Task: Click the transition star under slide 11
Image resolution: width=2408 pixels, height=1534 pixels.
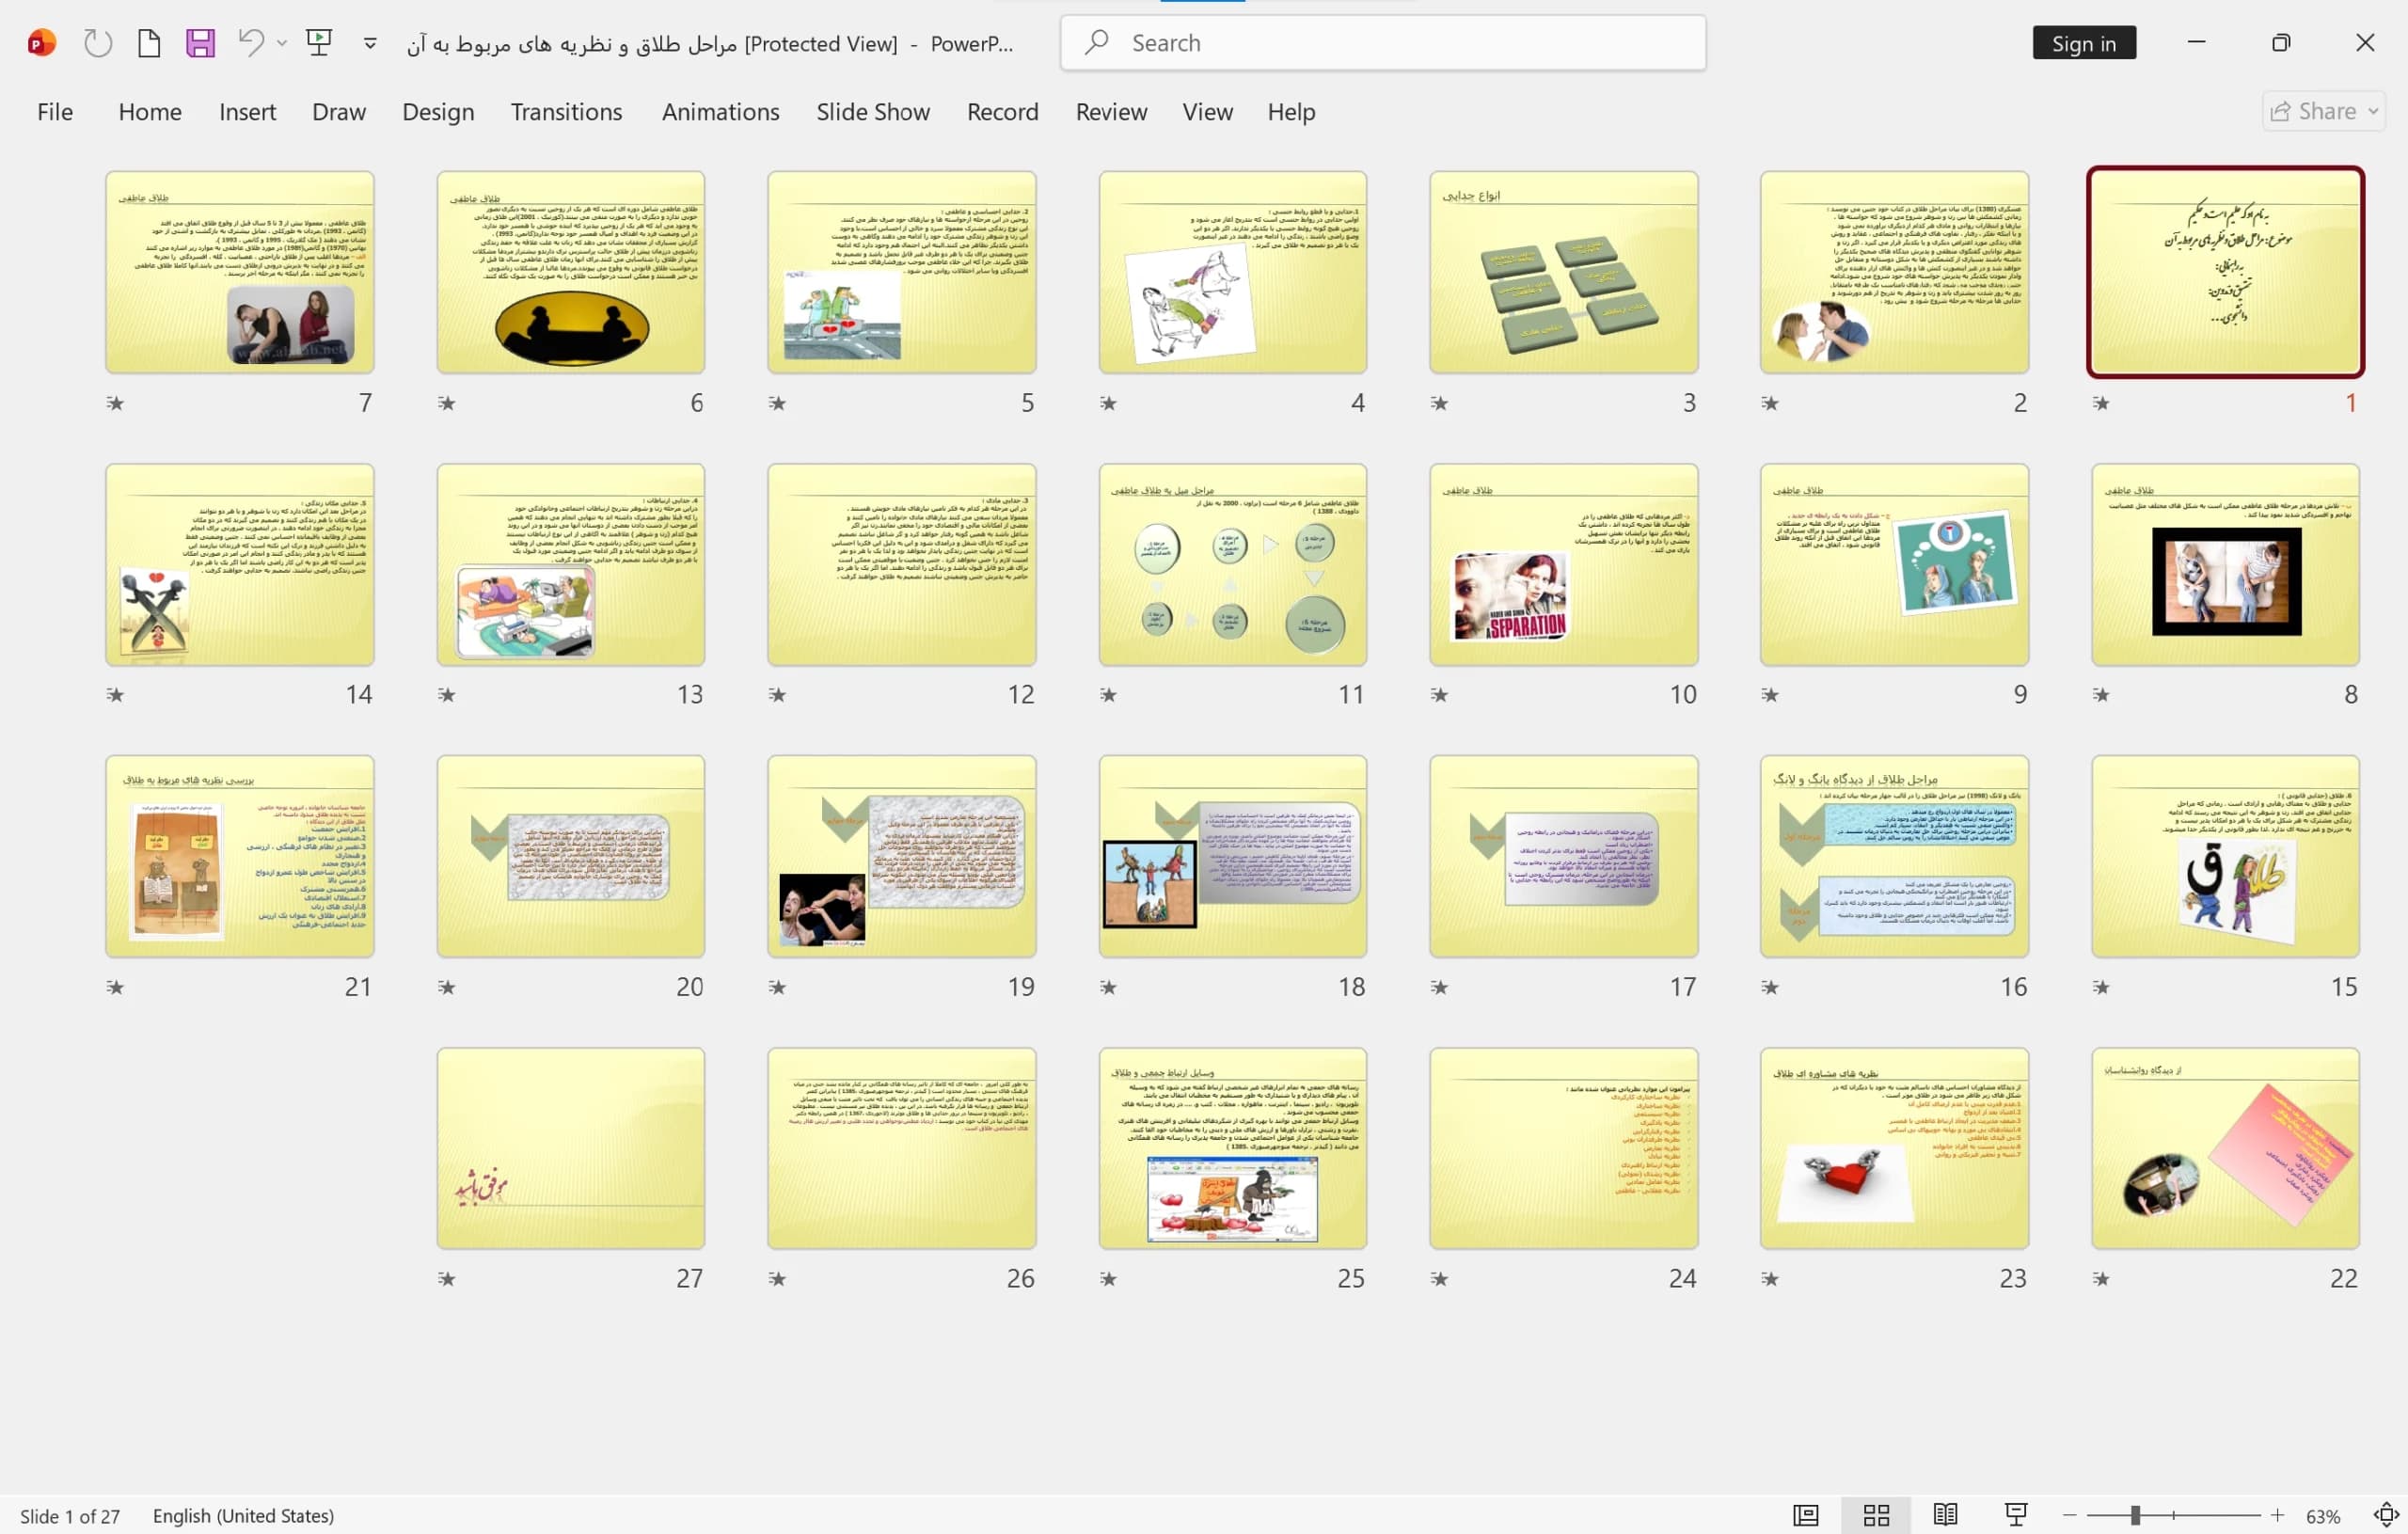Action: coord(1108,695)
